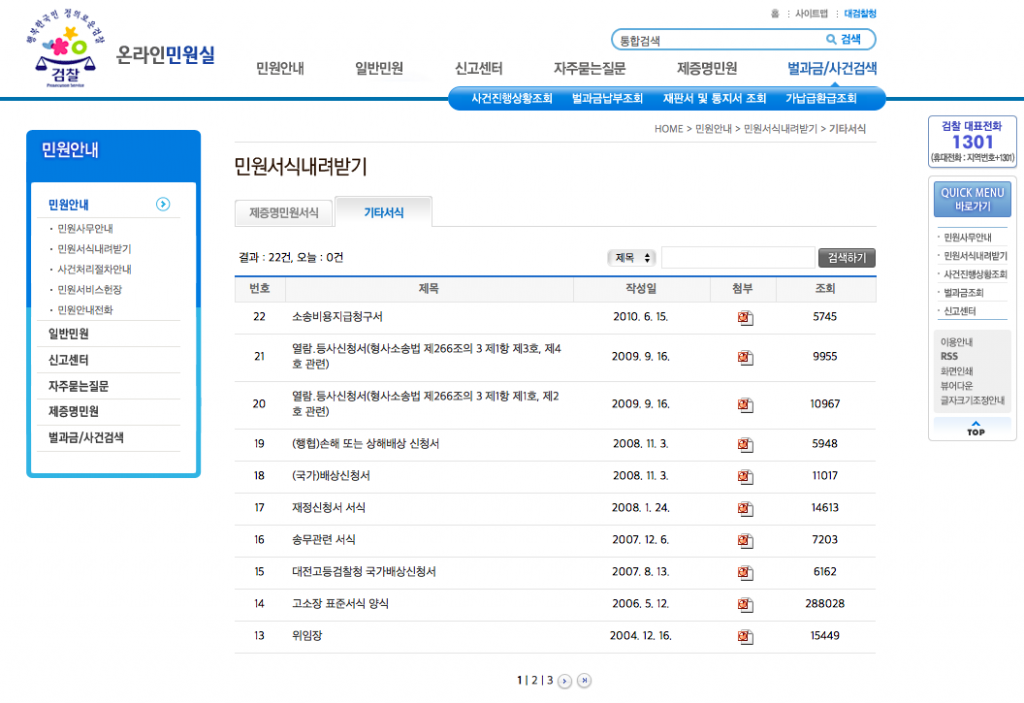Go to page 3
Viewport: 1024px width, 703px height.
[550, 680]
